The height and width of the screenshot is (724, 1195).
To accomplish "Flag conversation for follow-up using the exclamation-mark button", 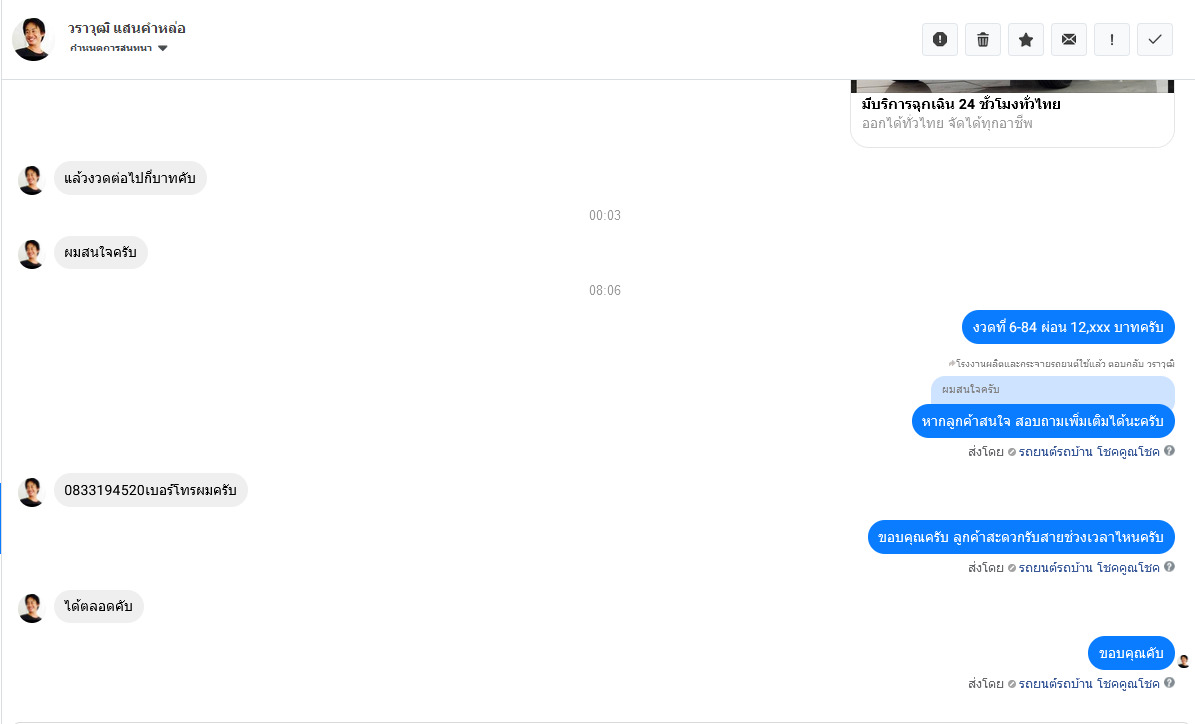I will pos(1112,40).
